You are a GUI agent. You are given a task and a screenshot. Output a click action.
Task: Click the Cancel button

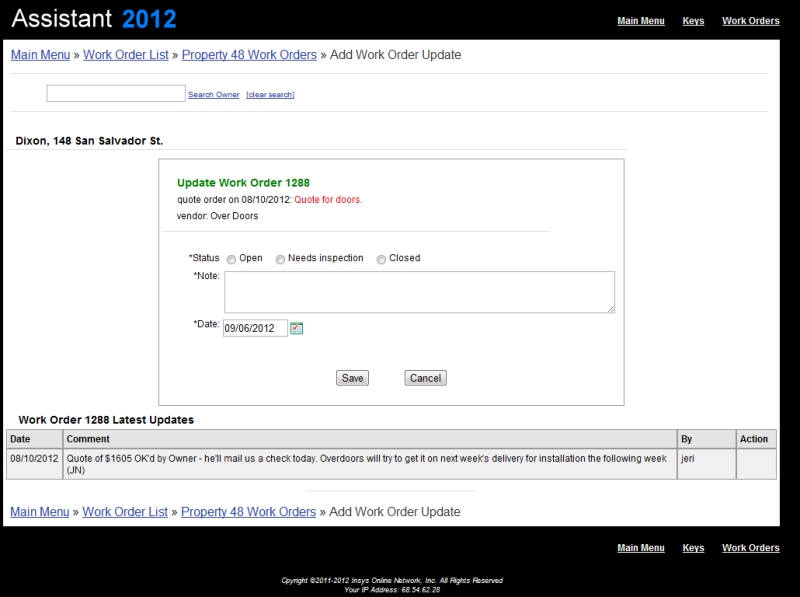click(x=426, y=378)
